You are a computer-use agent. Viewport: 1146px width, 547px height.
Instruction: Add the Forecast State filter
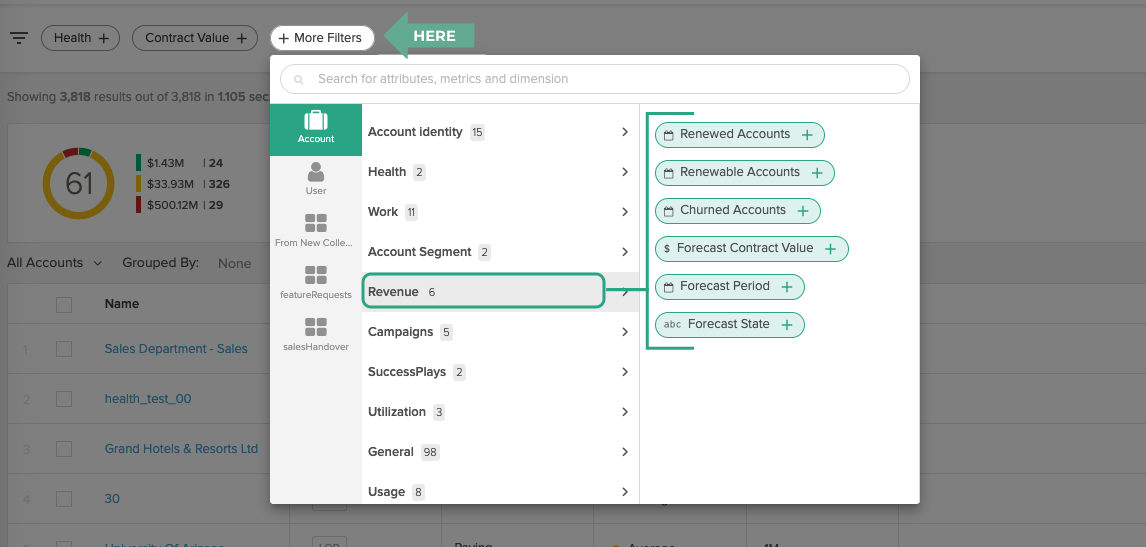729,325
